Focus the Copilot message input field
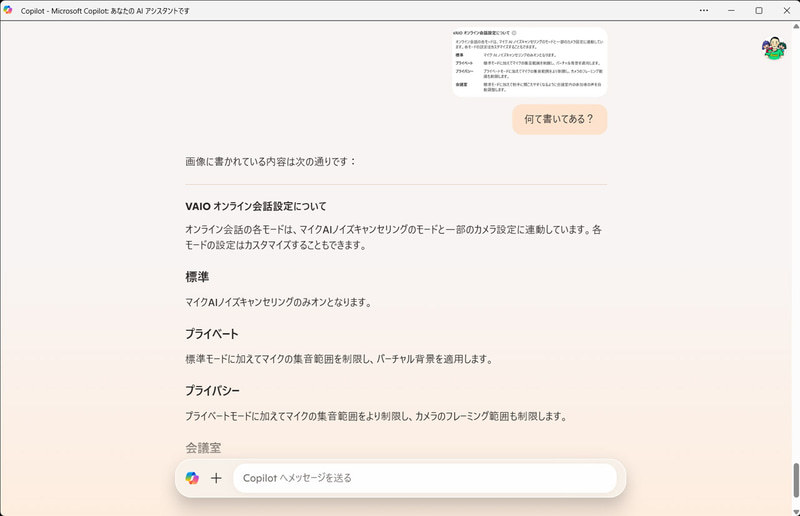The image size is (800, 516). pyautogui.click(x=424, y=478)
